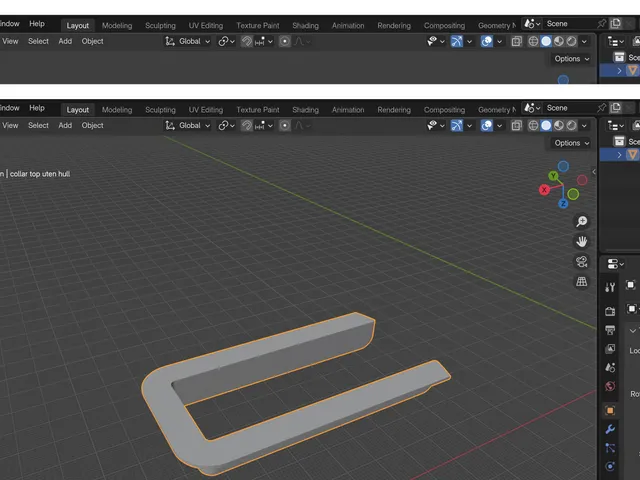This screenshot has width=640, height=480.
Task: Open the Render properties tab icon
Action: pos(610,311)
